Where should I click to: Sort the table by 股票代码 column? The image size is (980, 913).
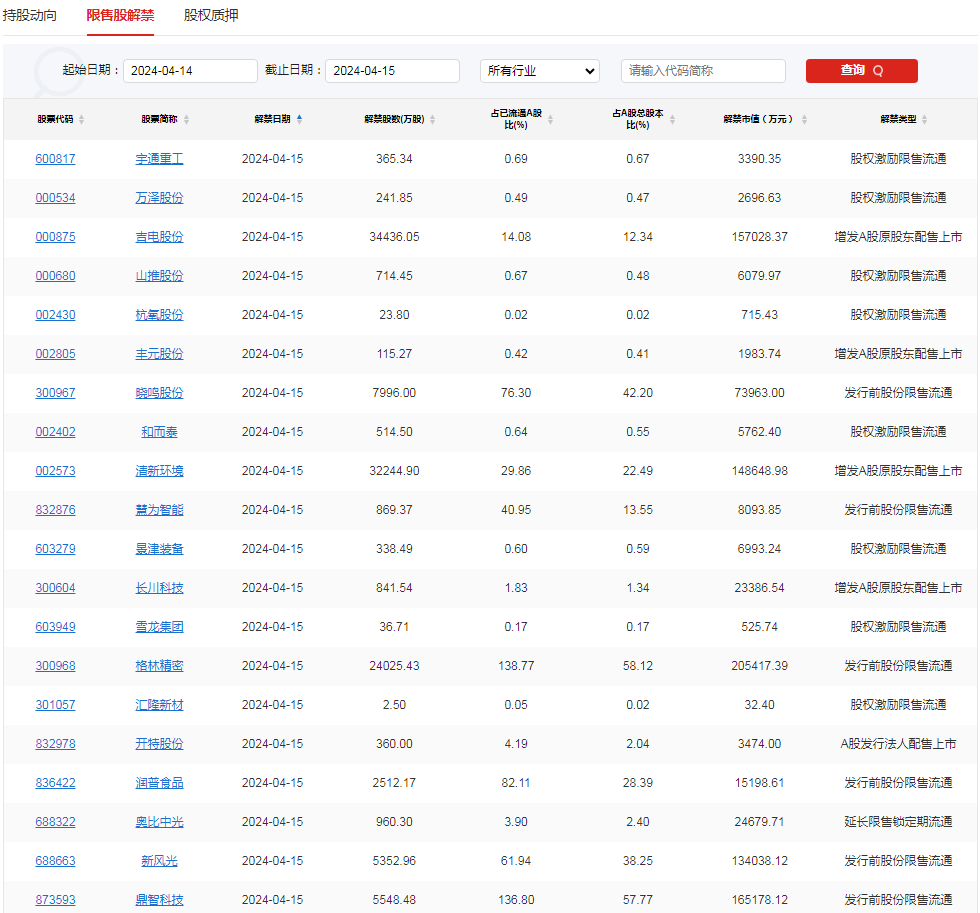[79, 118]
